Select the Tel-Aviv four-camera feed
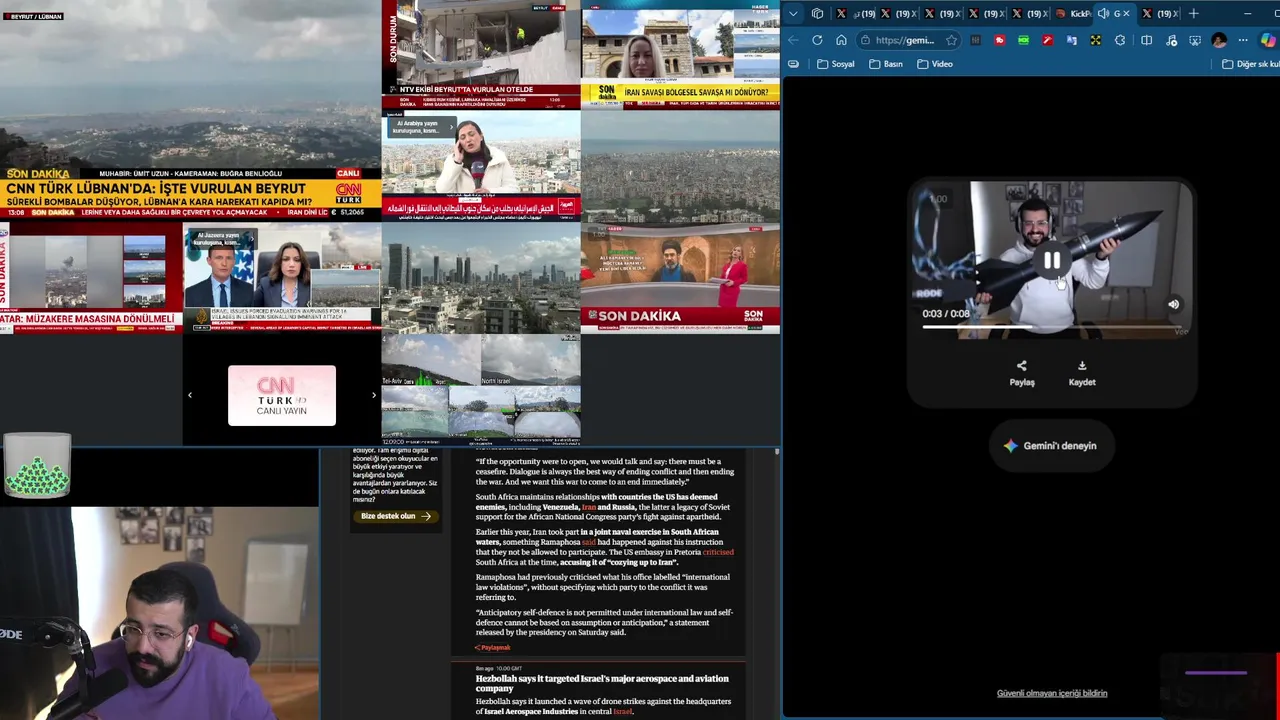This screenshot has height=720, width=1280. click(481, 389)
